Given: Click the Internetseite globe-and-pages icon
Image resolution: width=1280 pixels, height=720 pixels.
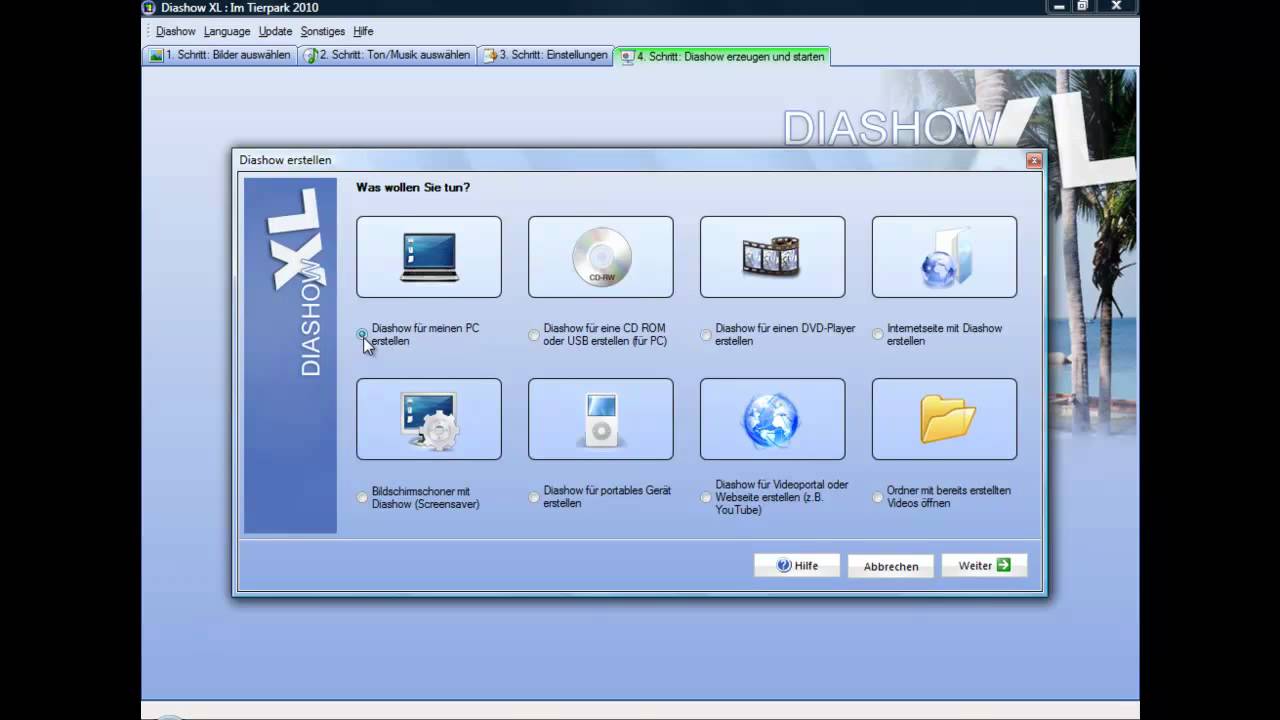Looking at the screenshot, I should point(945,257).
